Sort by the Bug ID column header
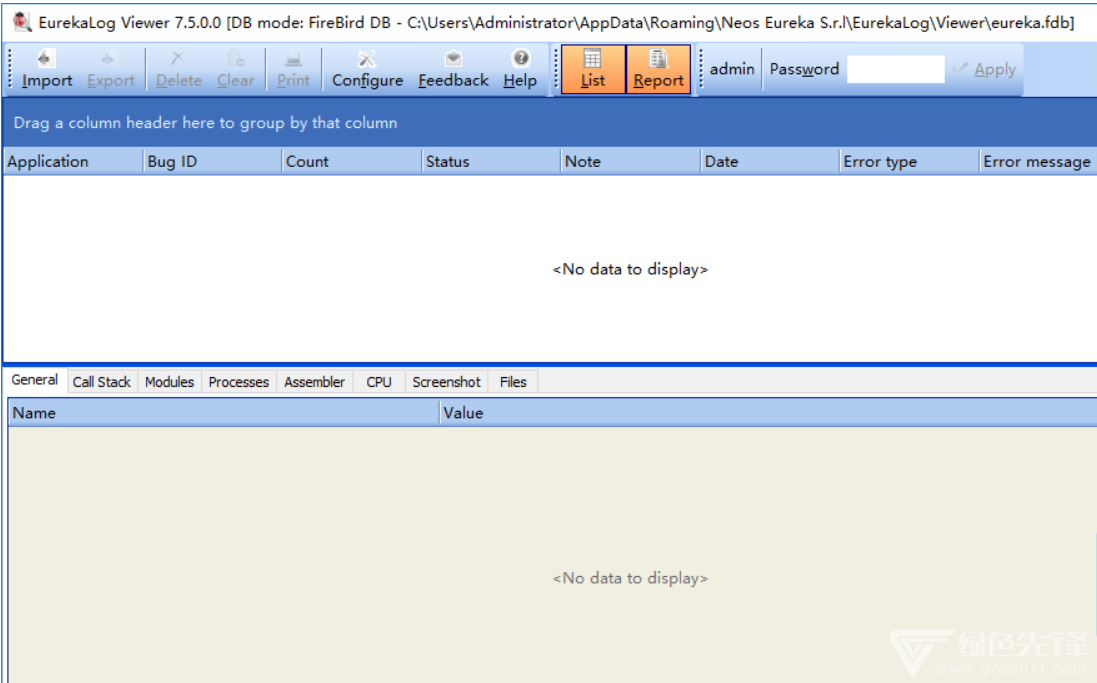The image size is (1097, 683). (x=212, y=162)
